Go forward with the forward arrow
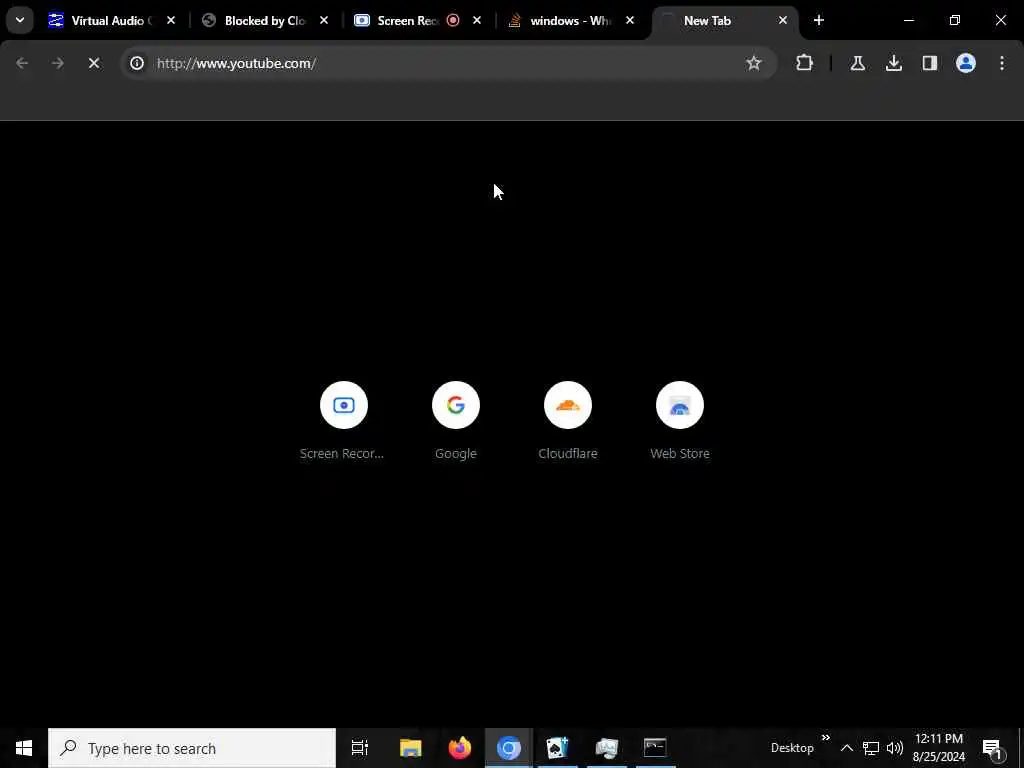The width and height of the screenshot is (1024, 768). (x=58, y=63)
